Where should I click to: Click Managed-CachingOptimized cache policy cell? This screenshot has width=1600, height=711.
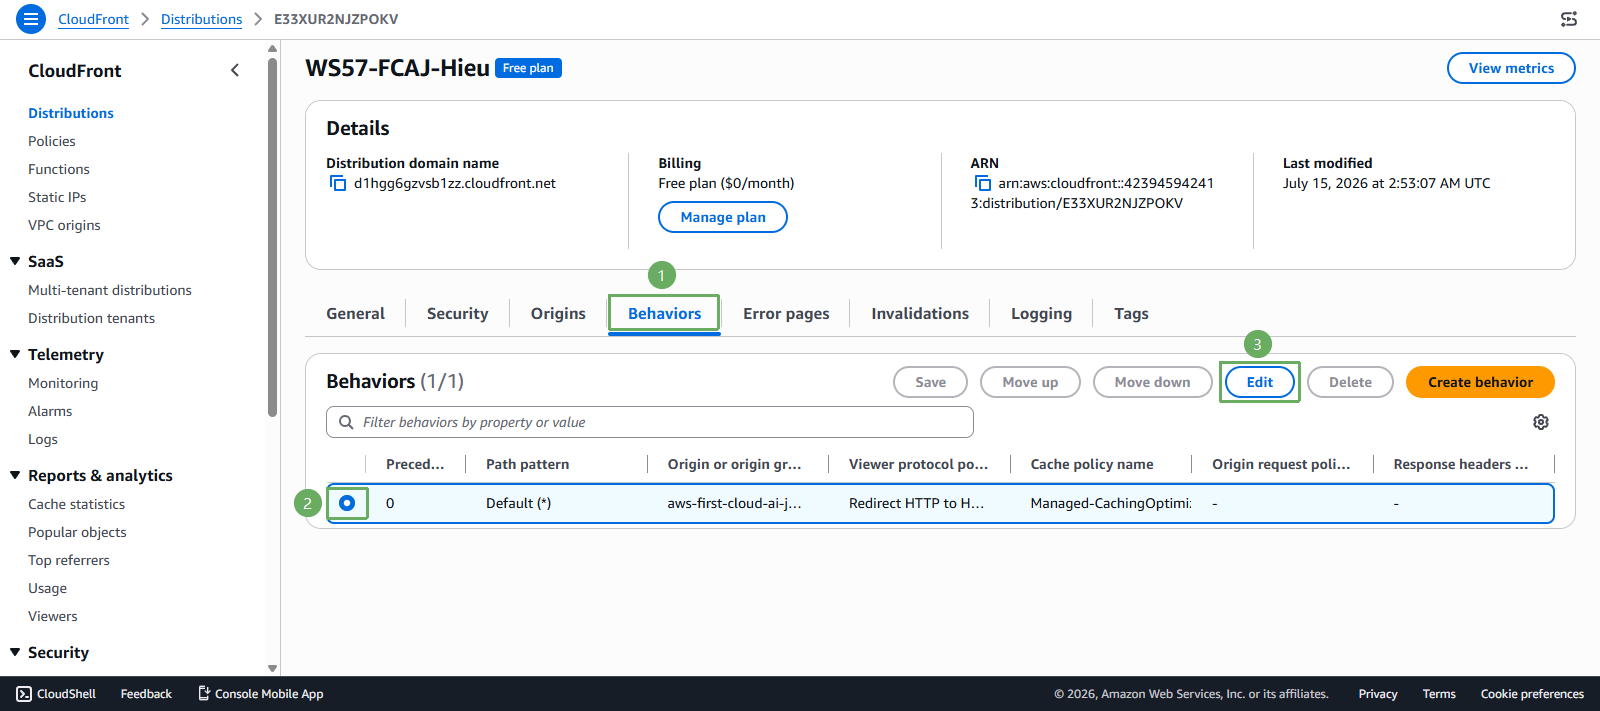pyautogui.click(x=1111, y=503)
